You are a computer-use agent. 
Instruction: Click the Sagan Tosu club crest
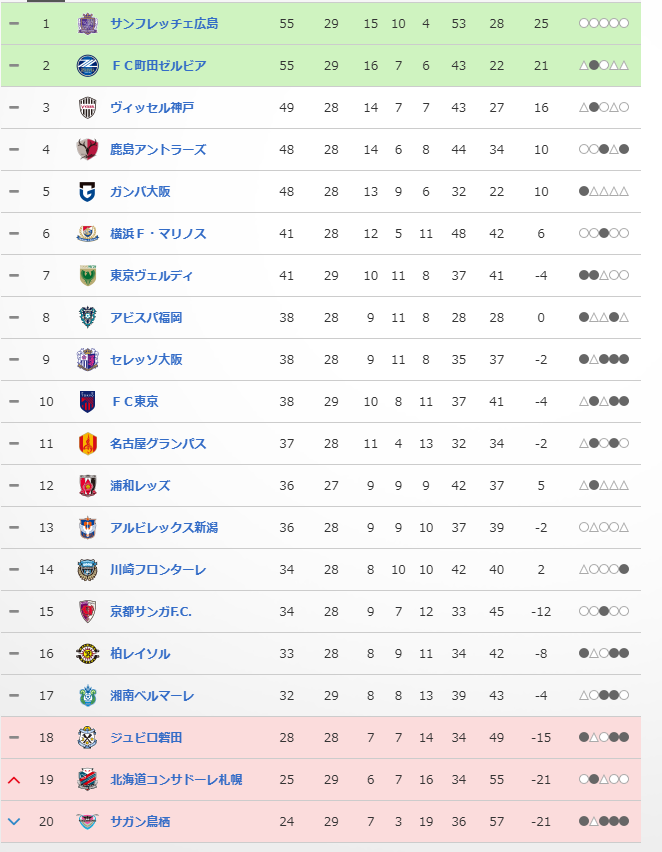(88, 822)
